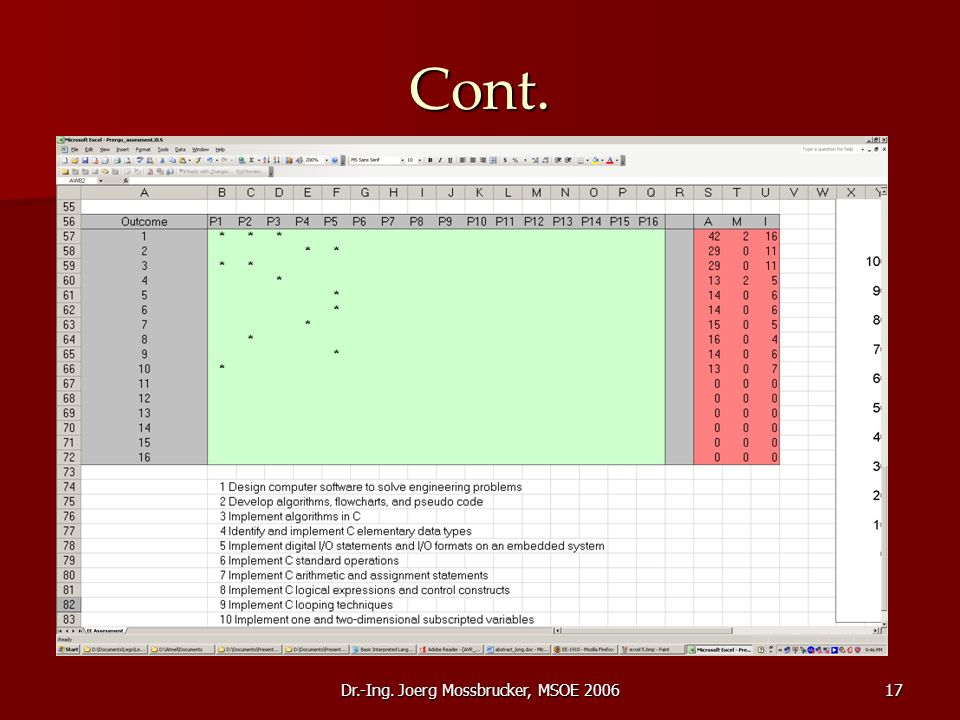This screenshot has width=960, height=720.
Task: Click the P16 header cell
Action: pos(648,222)
